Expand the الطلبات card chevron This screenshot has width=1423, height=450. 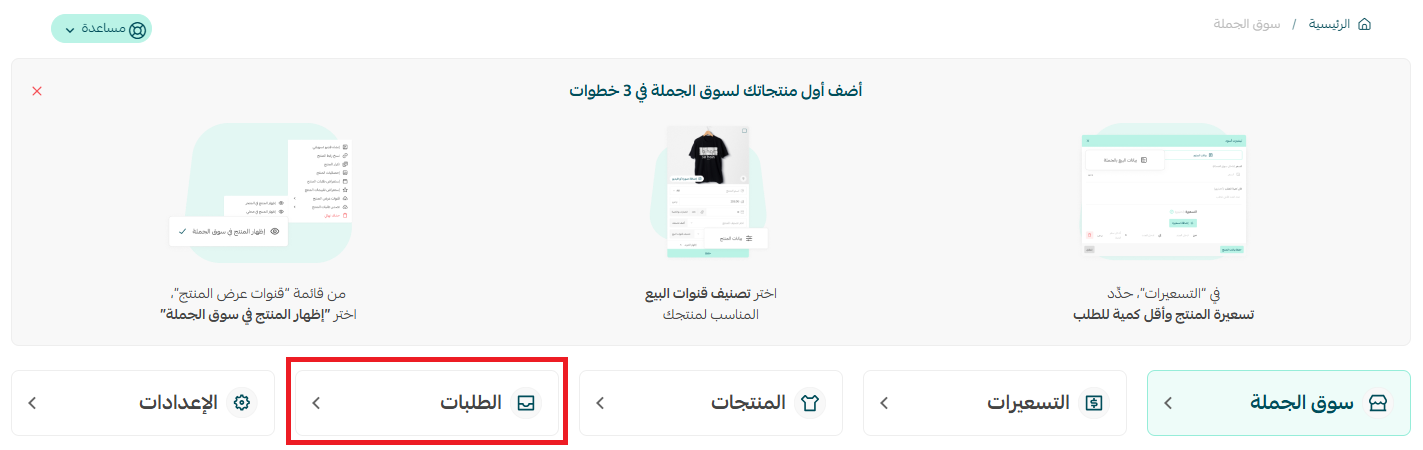pos(316,403)
